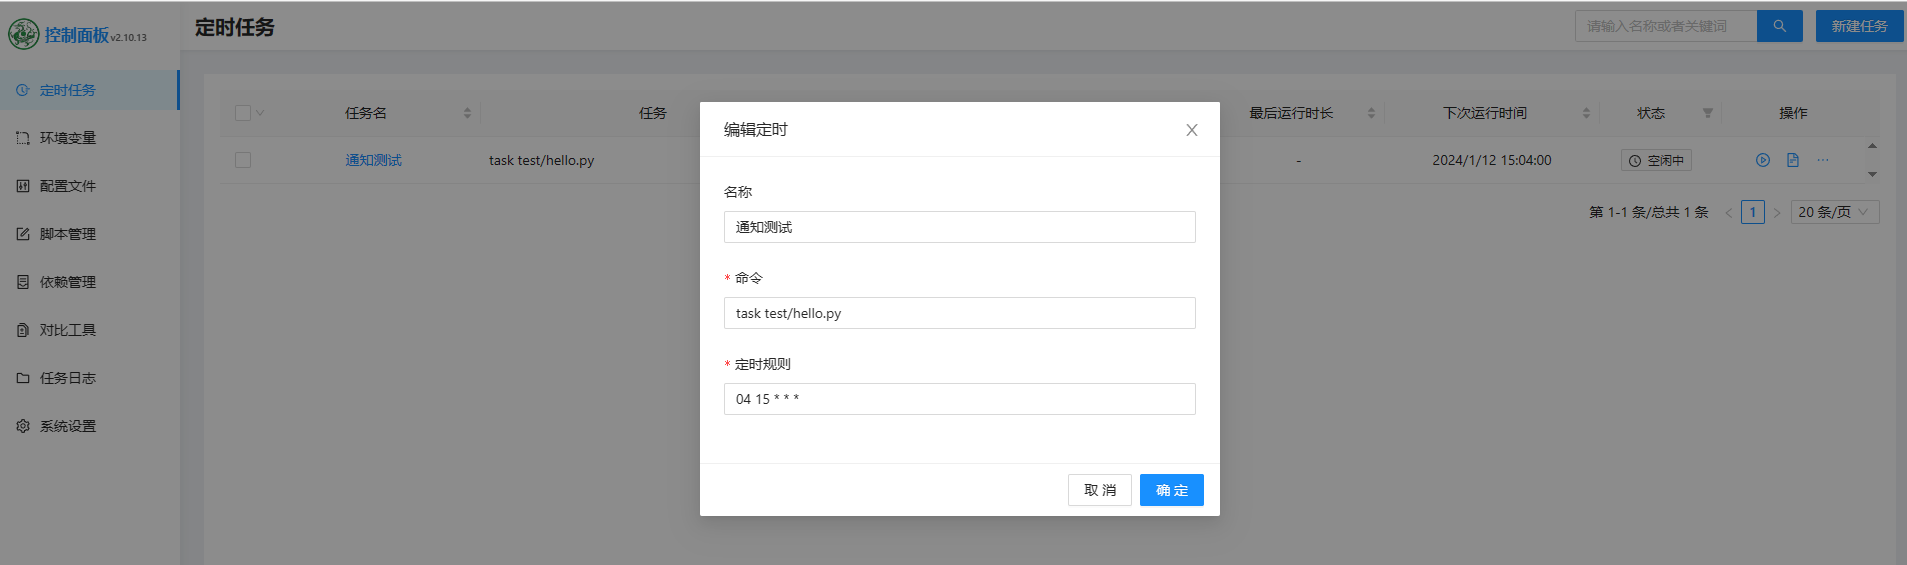Image resolution: width=1907 pixels, height=565 pixels.
Task: Go to 脚本管理 sidebar item
Action: [x=68, y=234]
